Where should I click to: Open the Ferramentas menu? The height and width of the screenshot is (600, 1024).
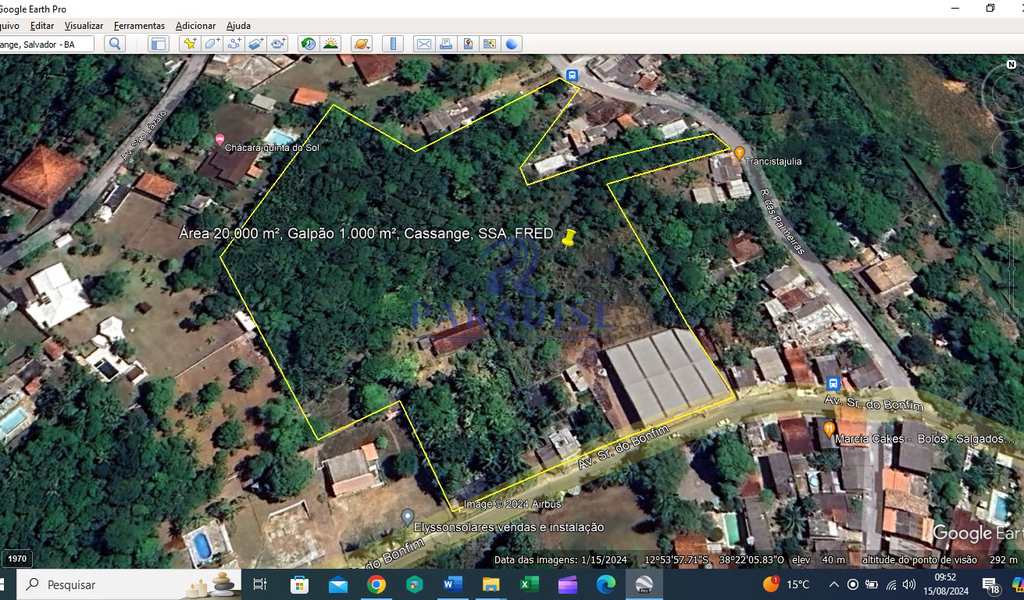click(139, 25)
